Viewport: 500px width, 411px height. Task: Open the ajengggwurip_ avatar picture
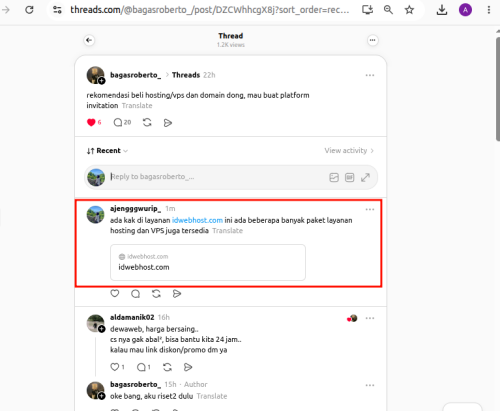(96, 215)
